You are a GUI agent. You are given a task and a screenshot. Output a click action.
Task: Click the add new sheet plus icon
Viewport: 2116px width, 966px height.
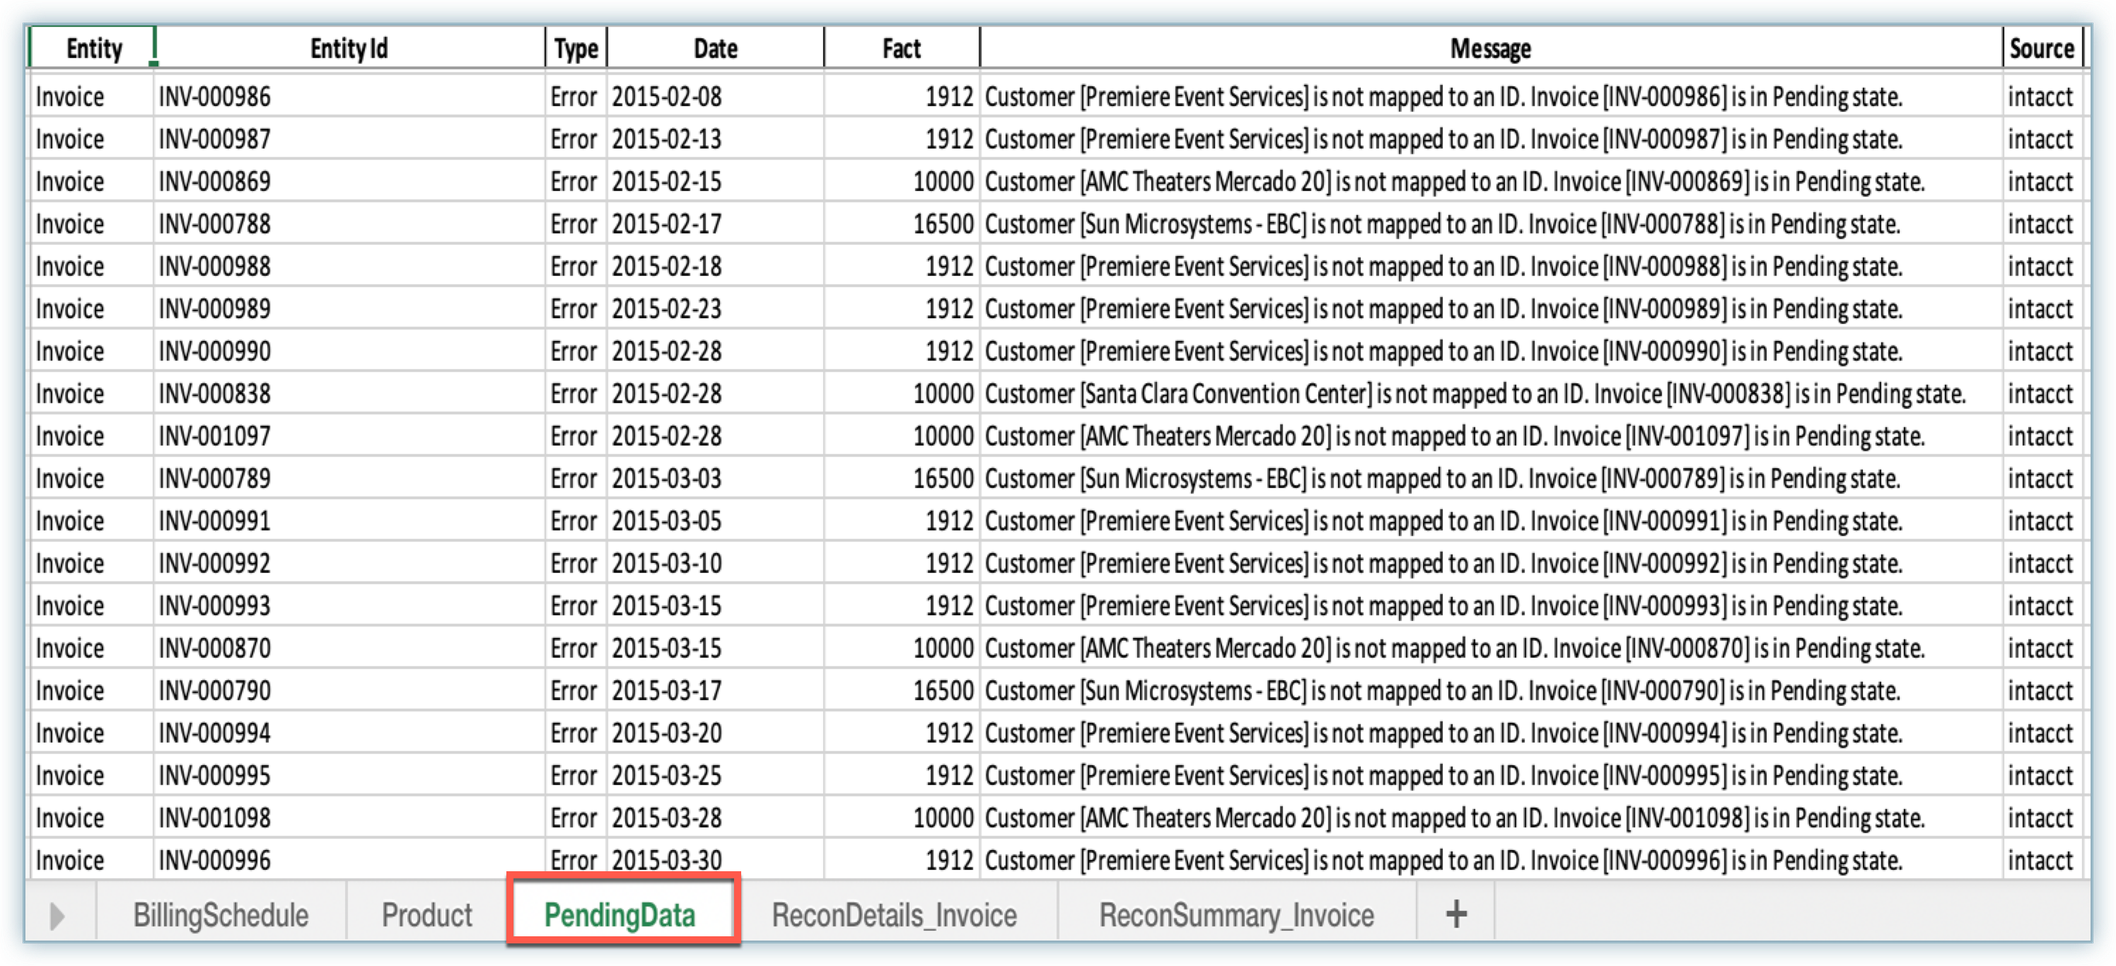click(1456, 913)
